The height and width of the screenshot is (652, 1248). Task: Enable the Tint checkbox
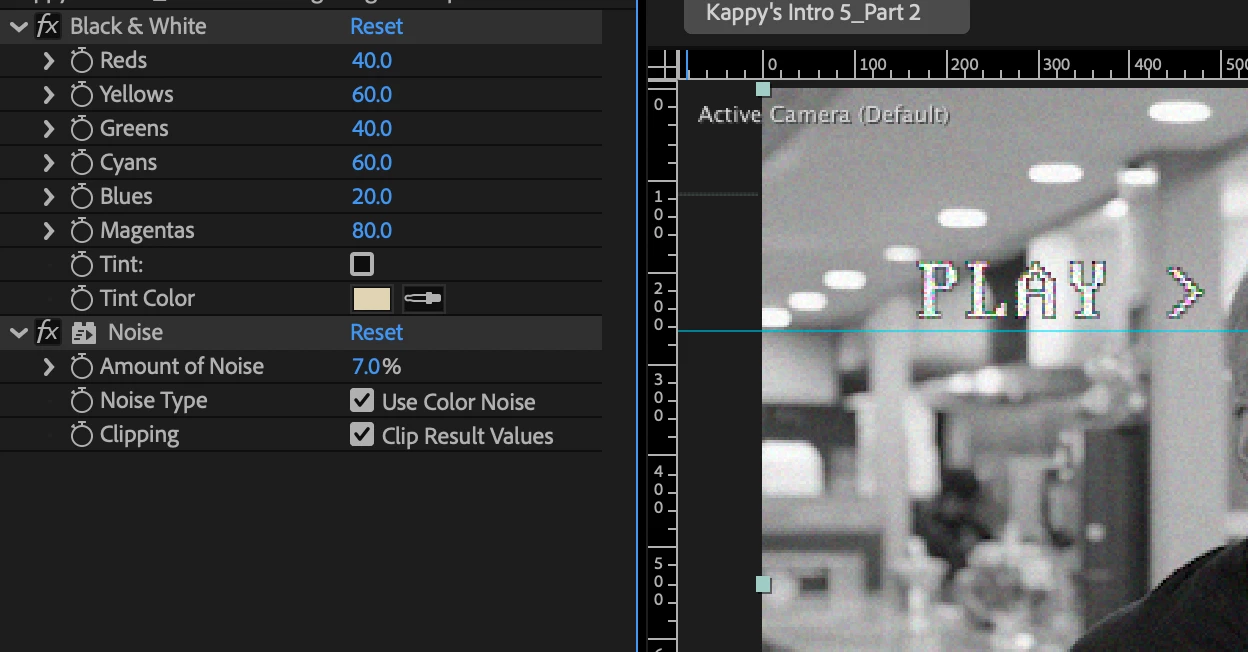tap(362, 264)
